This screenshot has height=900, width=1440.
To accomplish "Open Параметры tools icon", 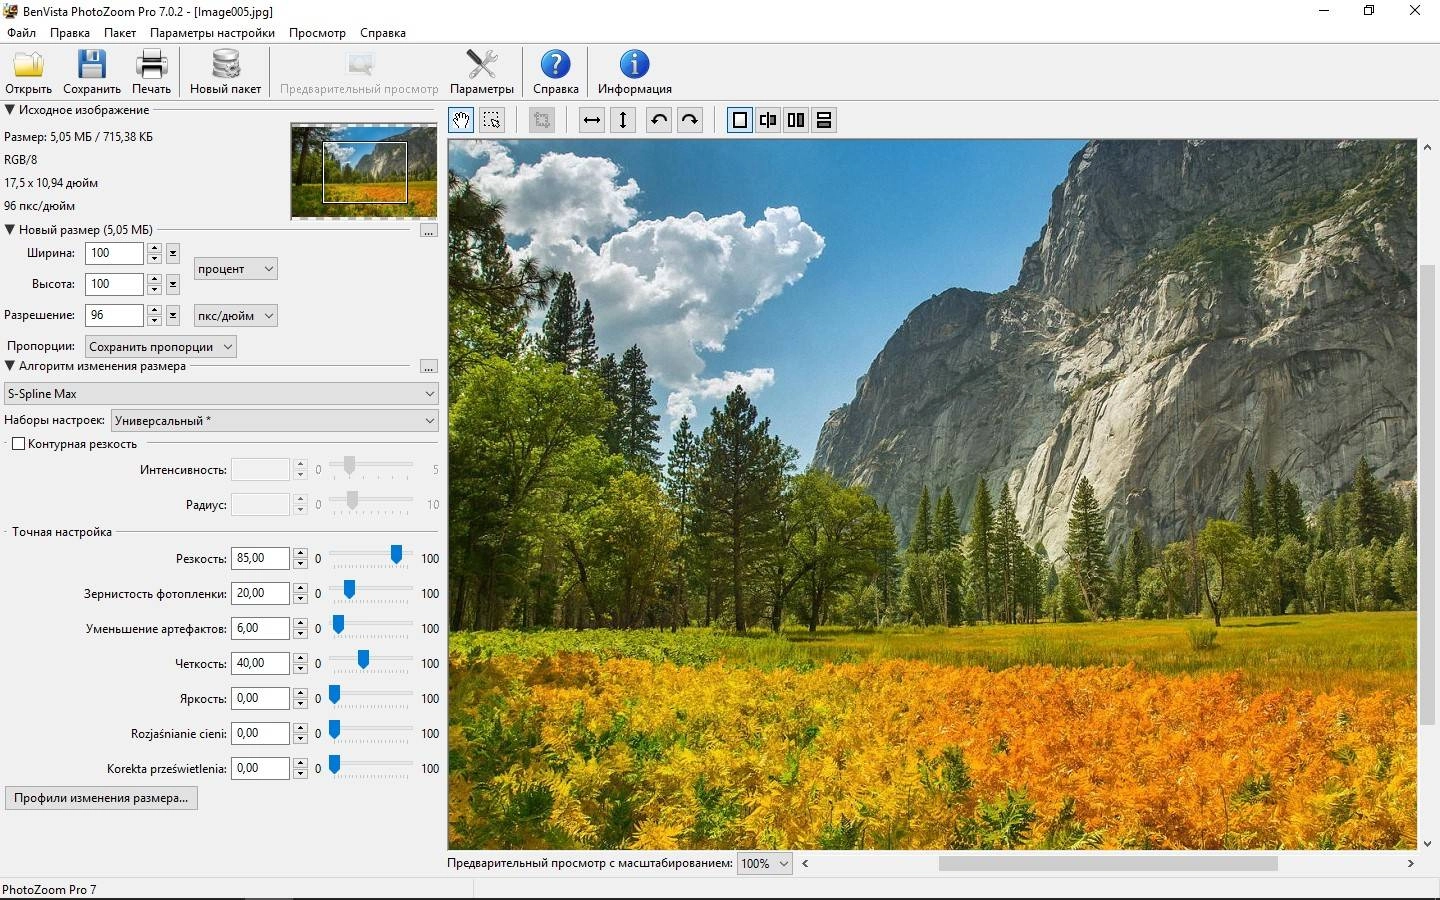I will coord(481,72).
